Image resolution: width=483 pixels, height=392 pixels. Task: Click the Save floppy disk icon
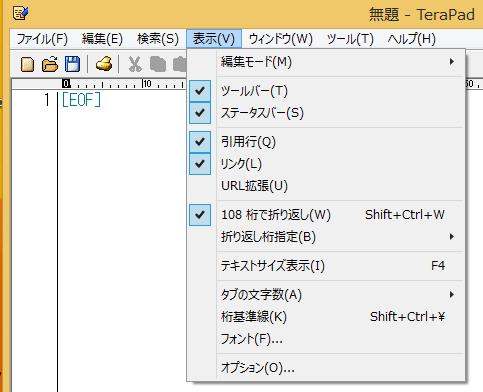coord(72,64)
